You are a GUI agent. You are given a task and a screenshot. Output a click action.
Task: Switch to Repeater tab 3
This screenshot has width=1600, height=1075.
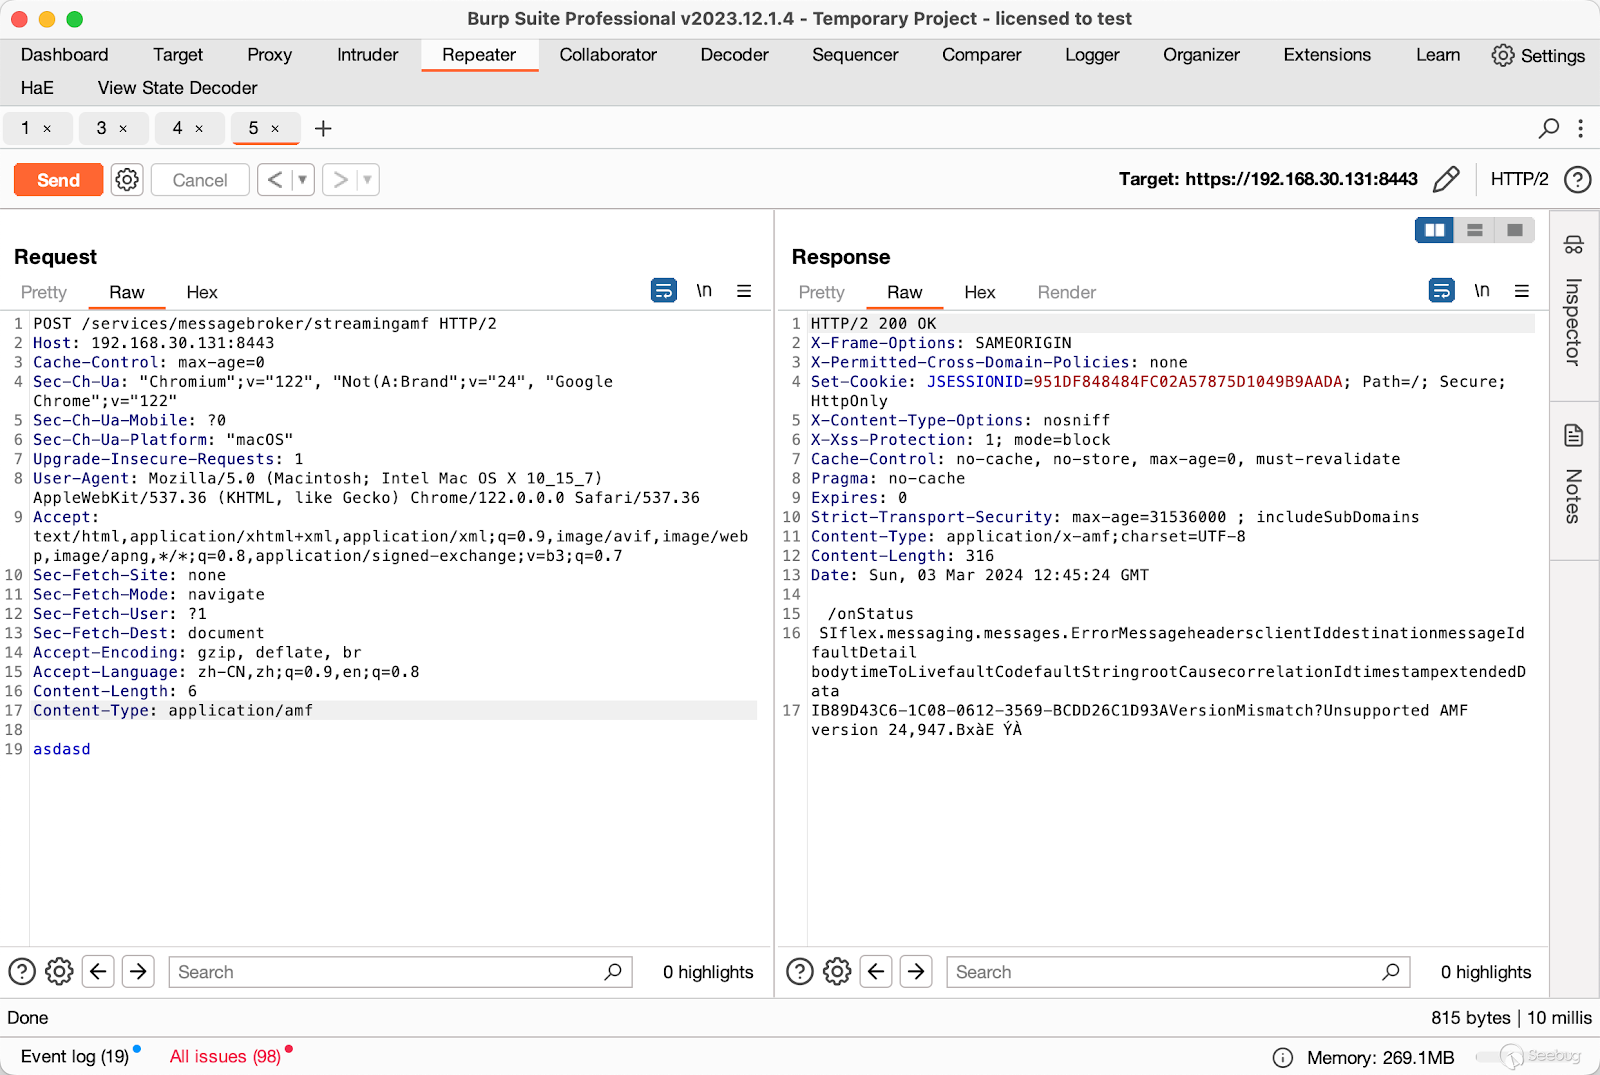[102, 128]
